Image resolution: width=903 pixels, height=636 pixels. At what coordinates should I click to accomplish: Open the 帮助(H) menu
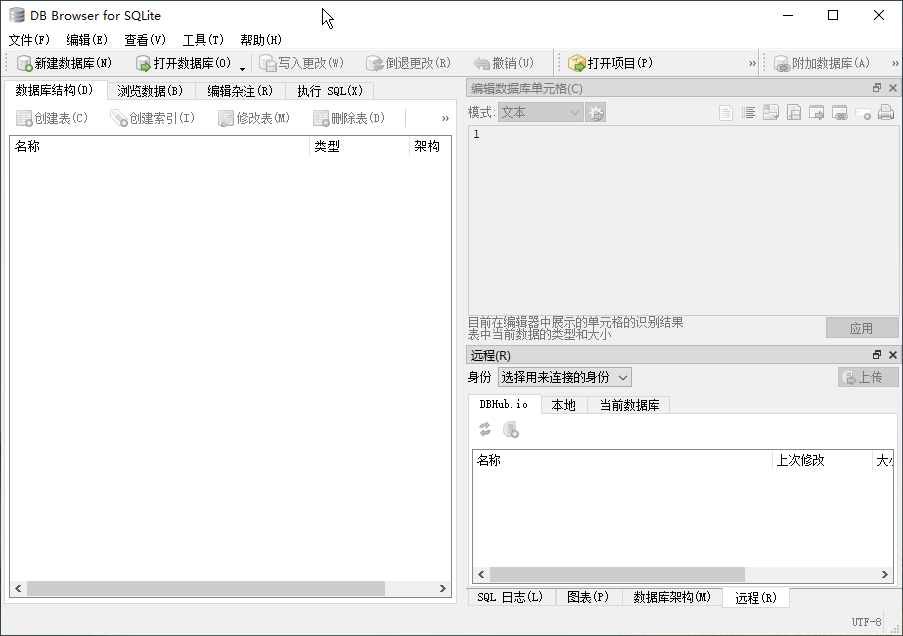[x=261, y=40]
